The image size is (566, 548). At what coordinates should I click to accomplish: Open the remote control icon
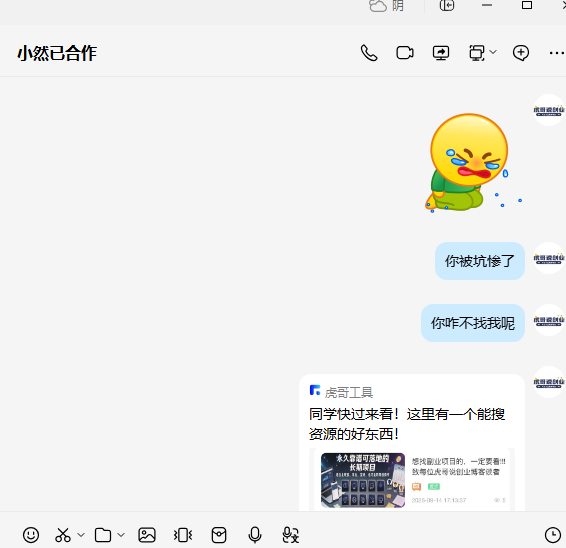click(x=477, y=53)
